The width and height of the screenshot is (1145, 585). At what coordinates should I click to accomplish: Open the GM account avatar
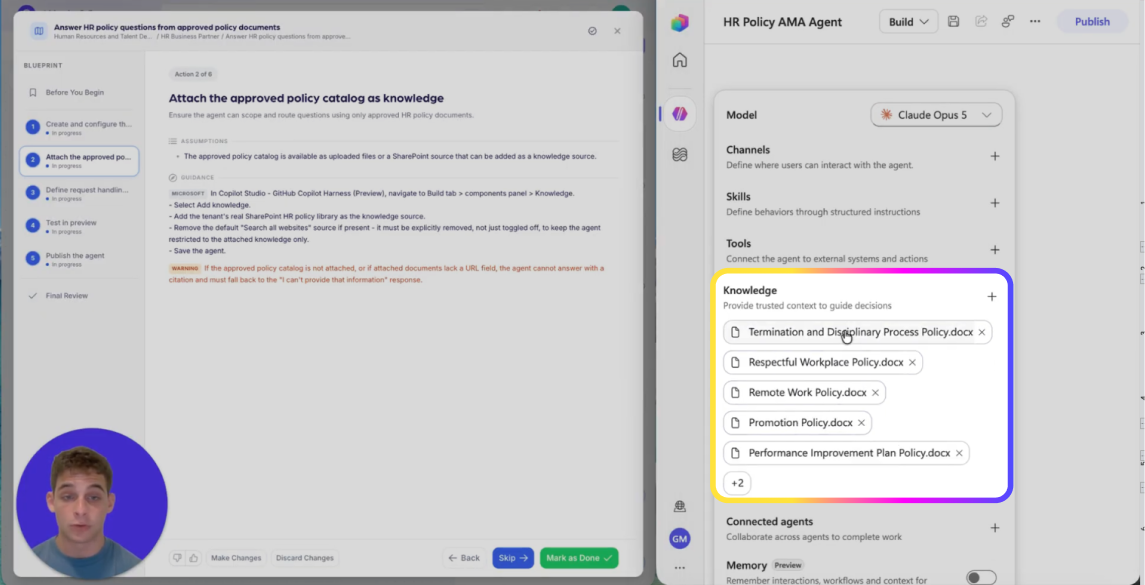pos(680,539)
